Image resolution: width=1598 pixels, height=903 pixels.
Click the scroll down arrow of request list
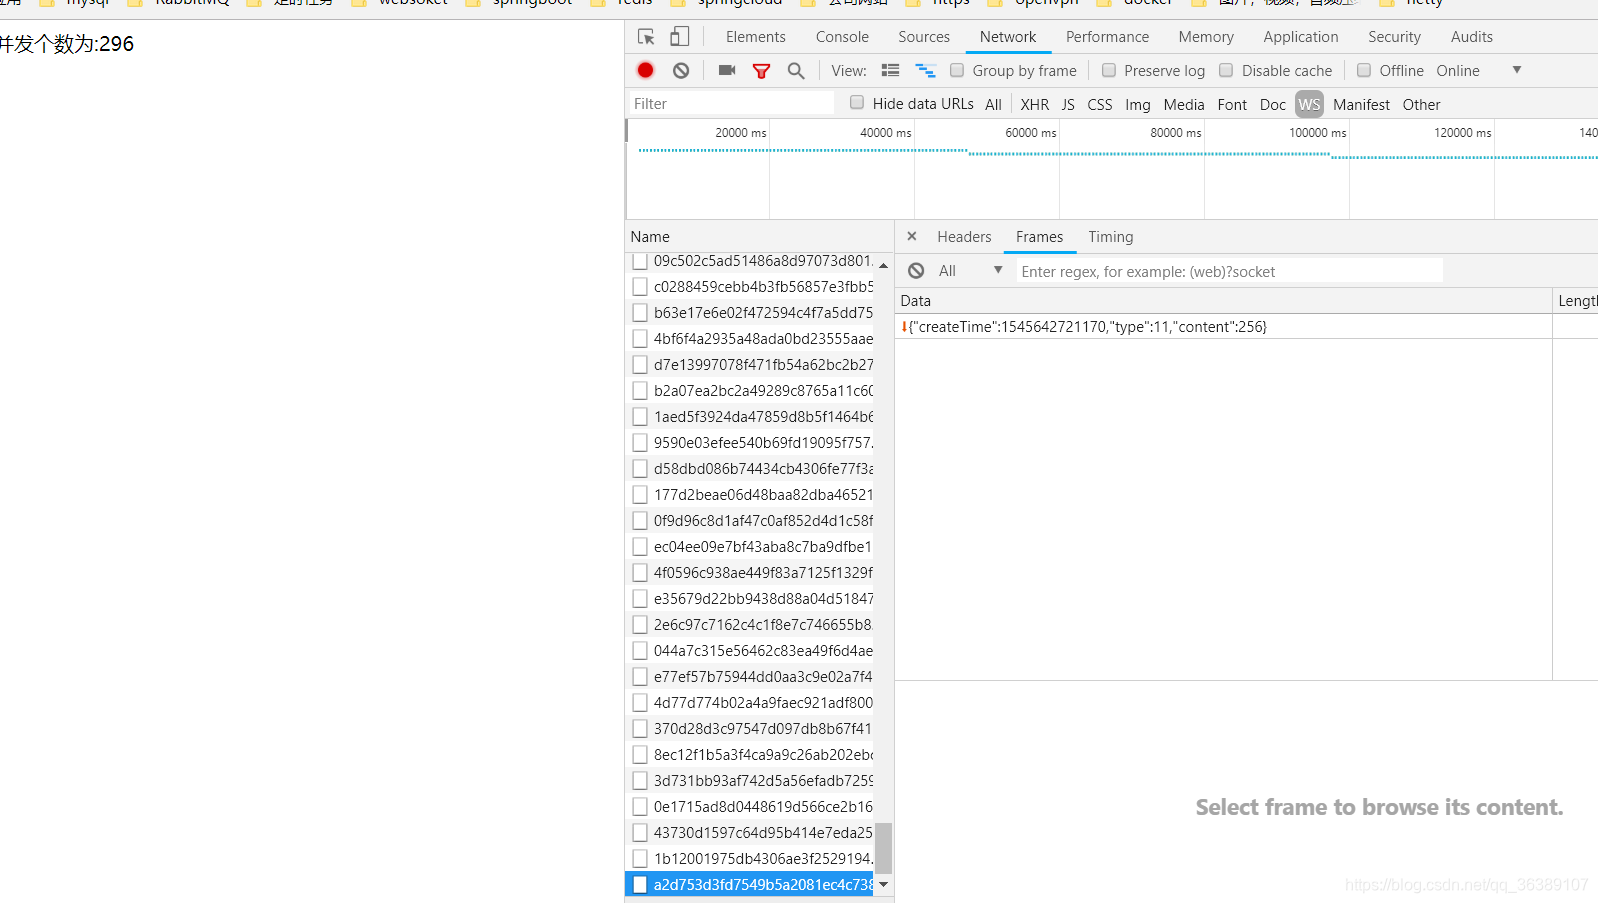coord(883,884)
